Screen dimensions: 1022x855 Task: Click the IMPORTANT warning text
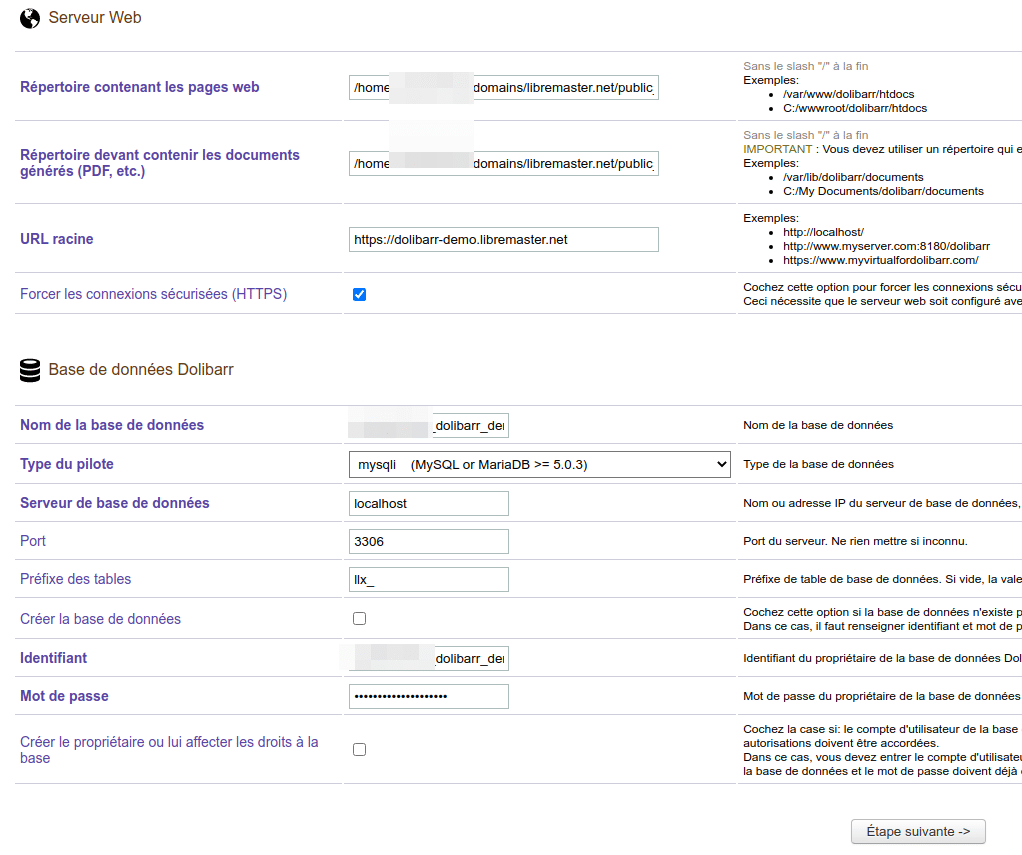point(778,149)
